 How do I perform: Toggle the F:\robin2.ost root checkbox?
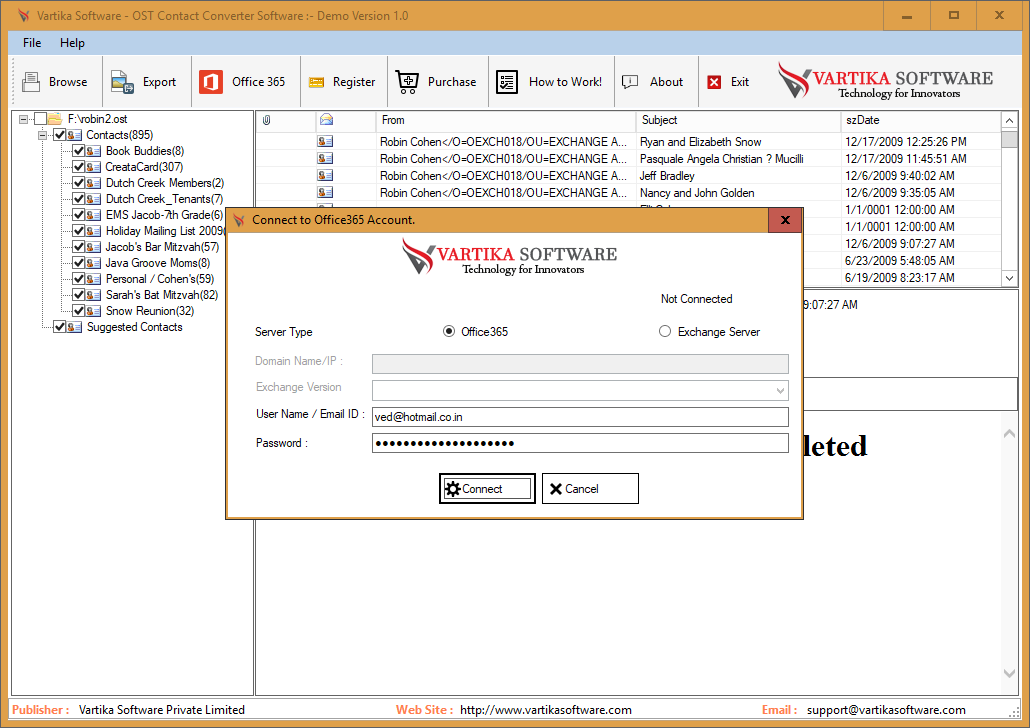40,119
